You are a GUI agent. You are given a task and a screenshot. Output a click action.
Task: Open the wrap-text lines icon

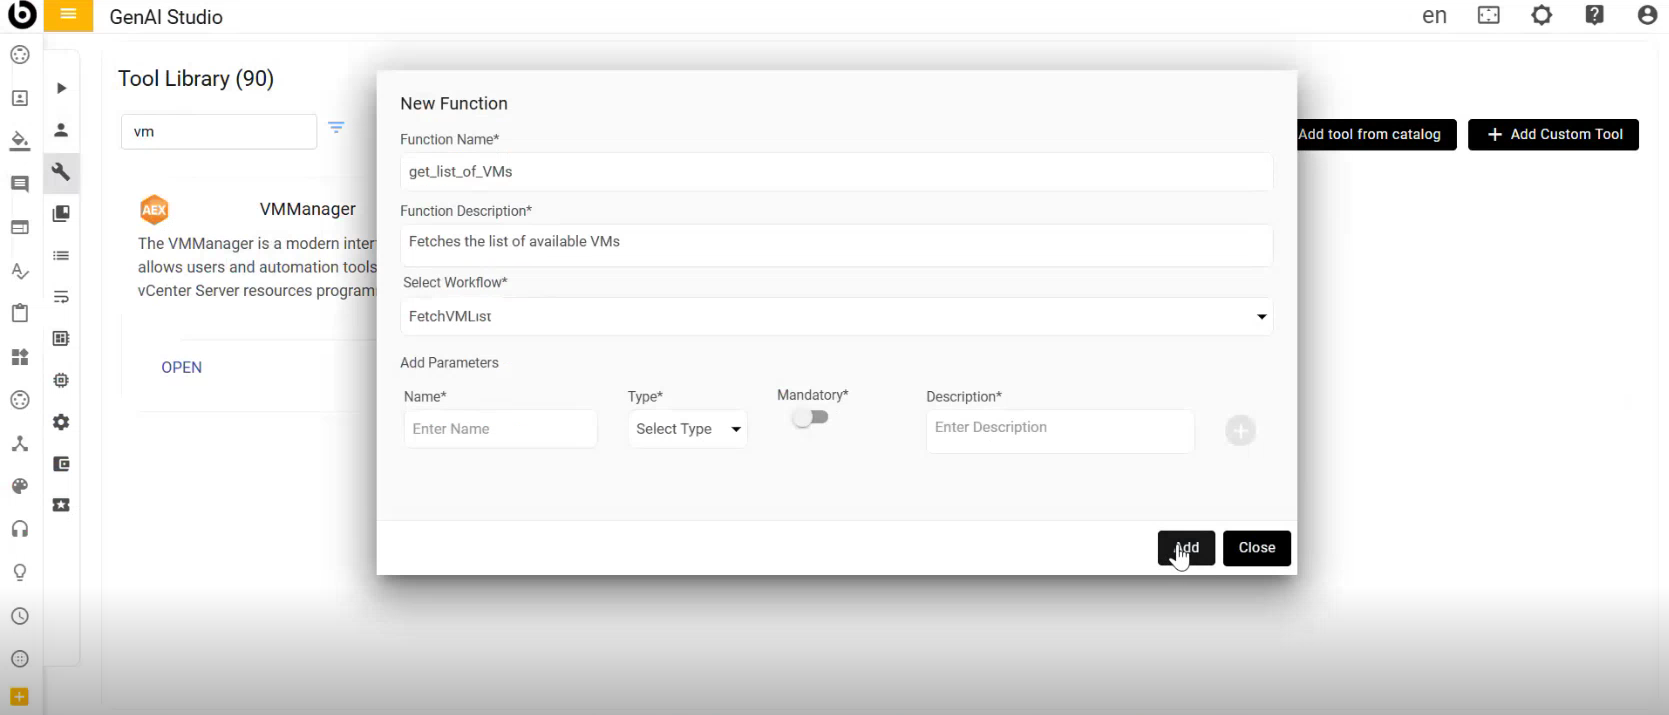[61, 297]
